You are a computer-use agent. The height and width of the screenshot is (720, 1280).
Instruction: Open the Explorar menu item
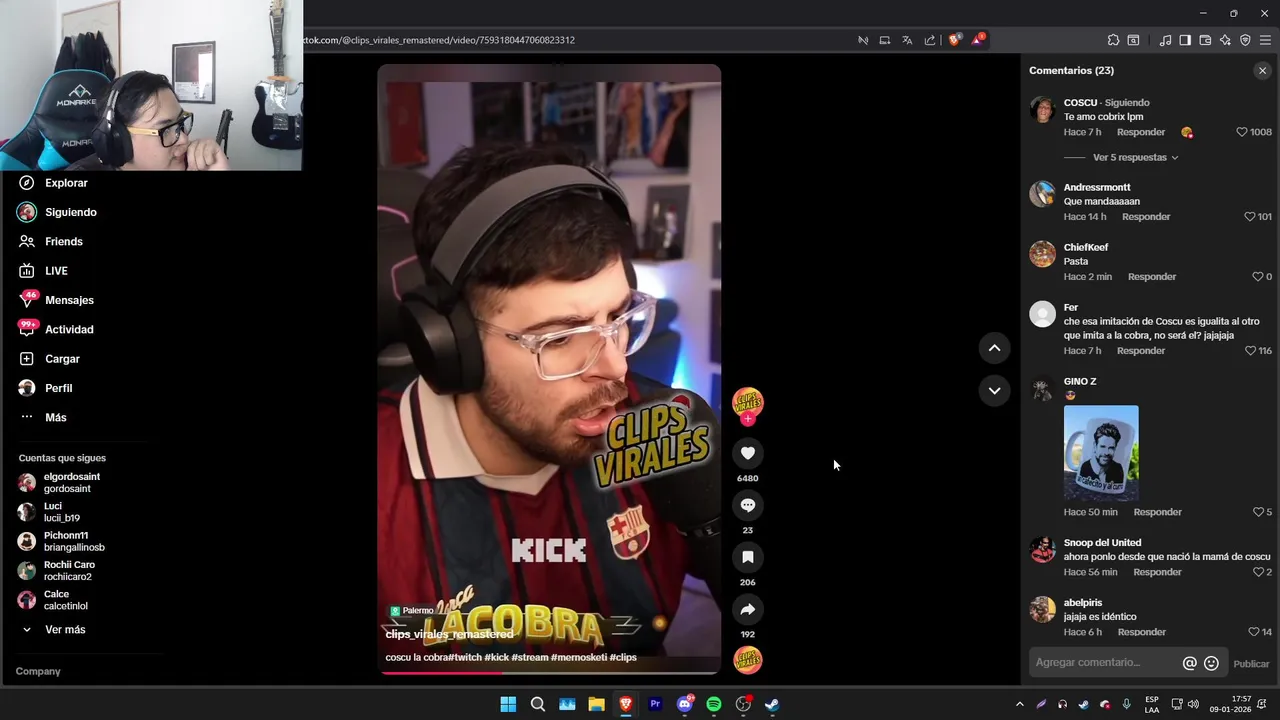pos(66,183)
